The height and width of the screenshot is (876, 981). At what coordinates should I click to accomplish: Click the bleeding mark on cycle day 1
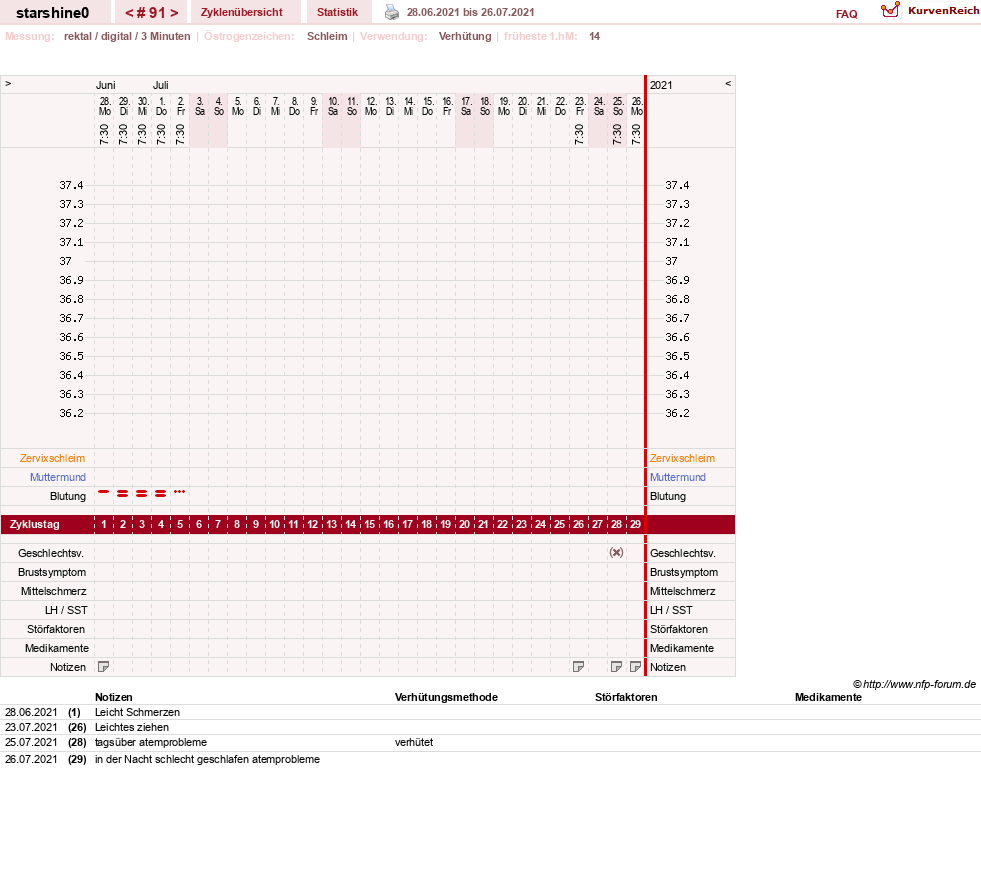tap(104, 492)
